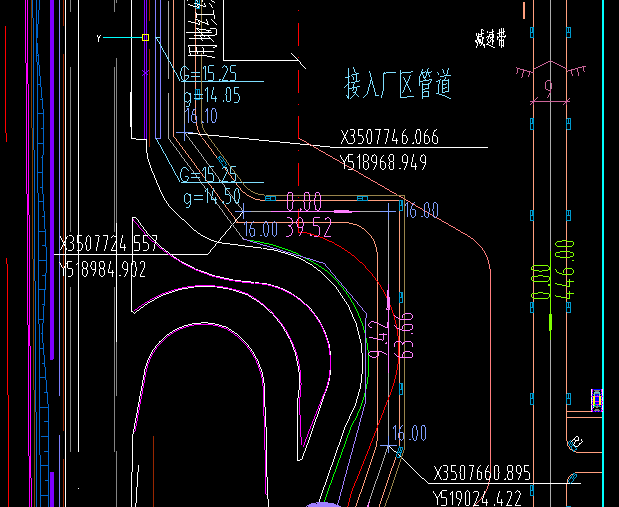Select coordinate label X3507746.066
The height and width of the screenshot is (507, 619).
tap(389, 138)
